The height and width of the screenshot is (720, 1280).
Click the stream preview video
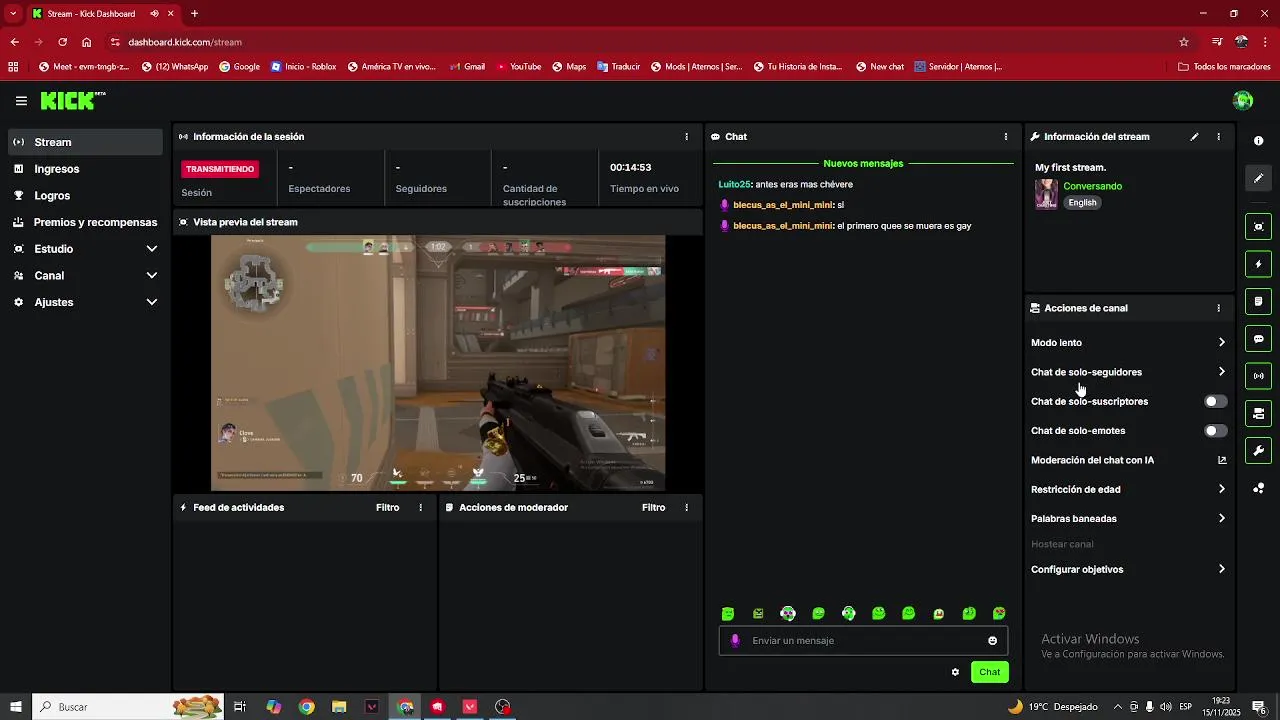(x=438, y=363)
